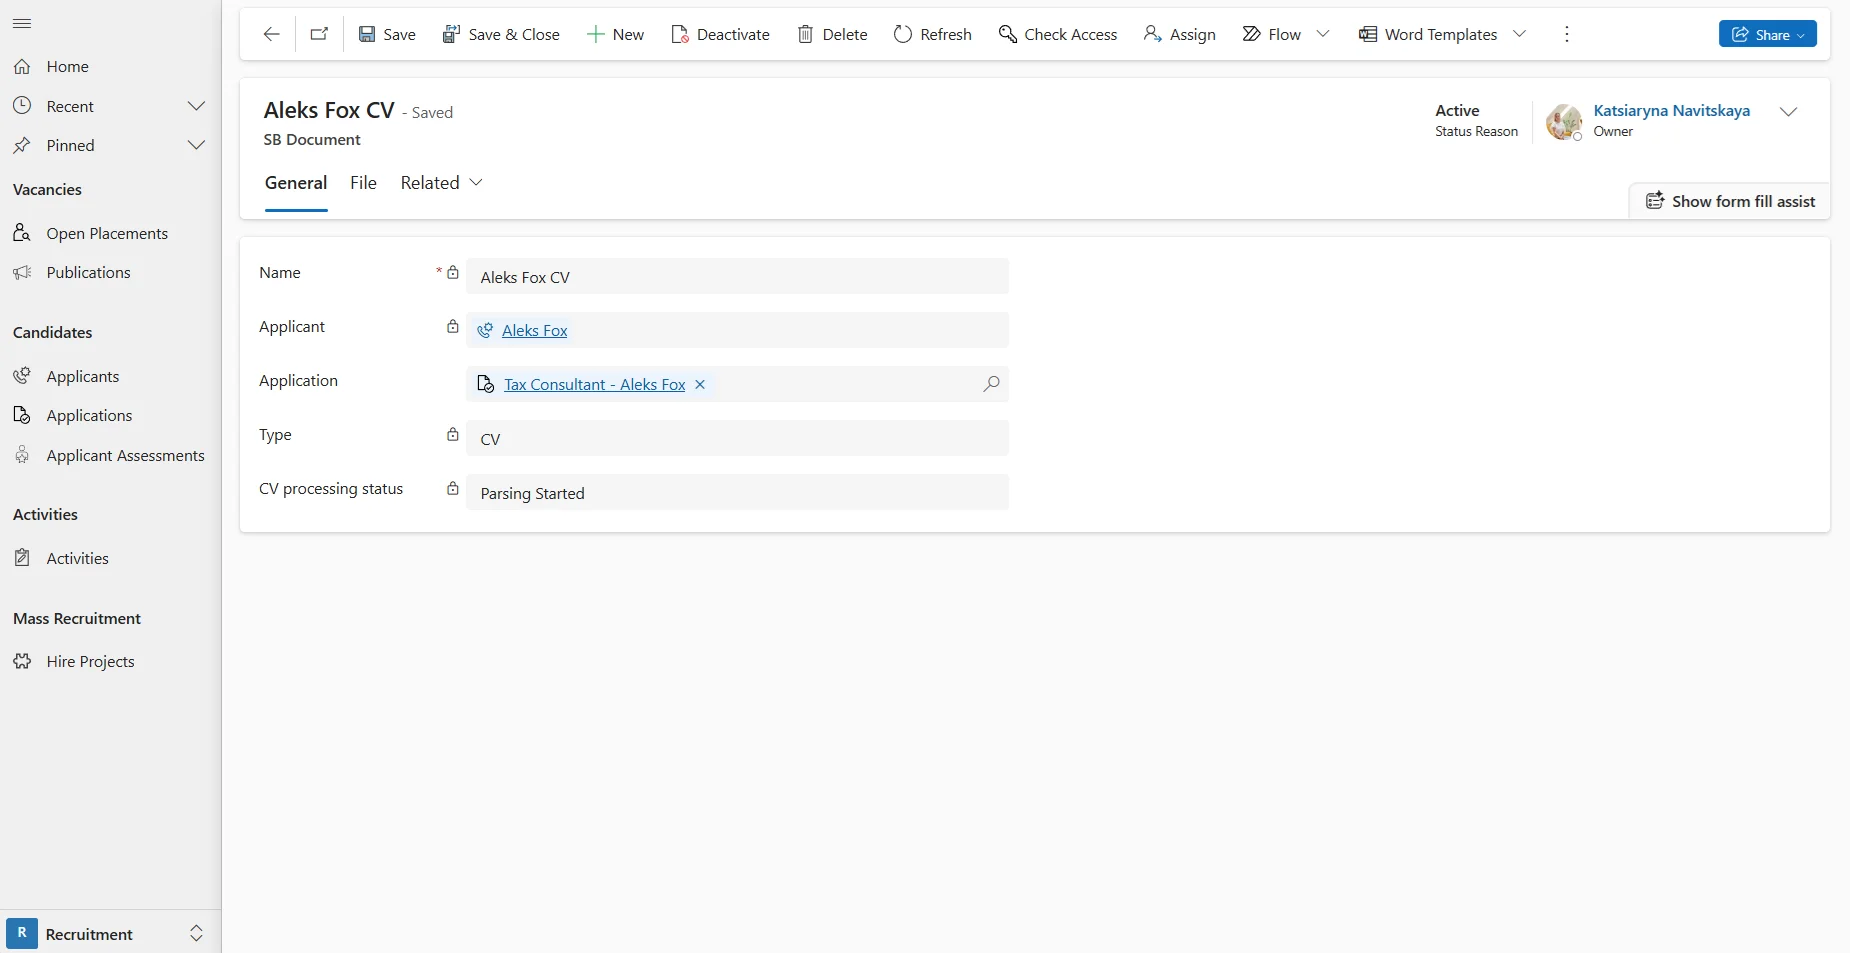Refresh the record

[x=932, y=34]
